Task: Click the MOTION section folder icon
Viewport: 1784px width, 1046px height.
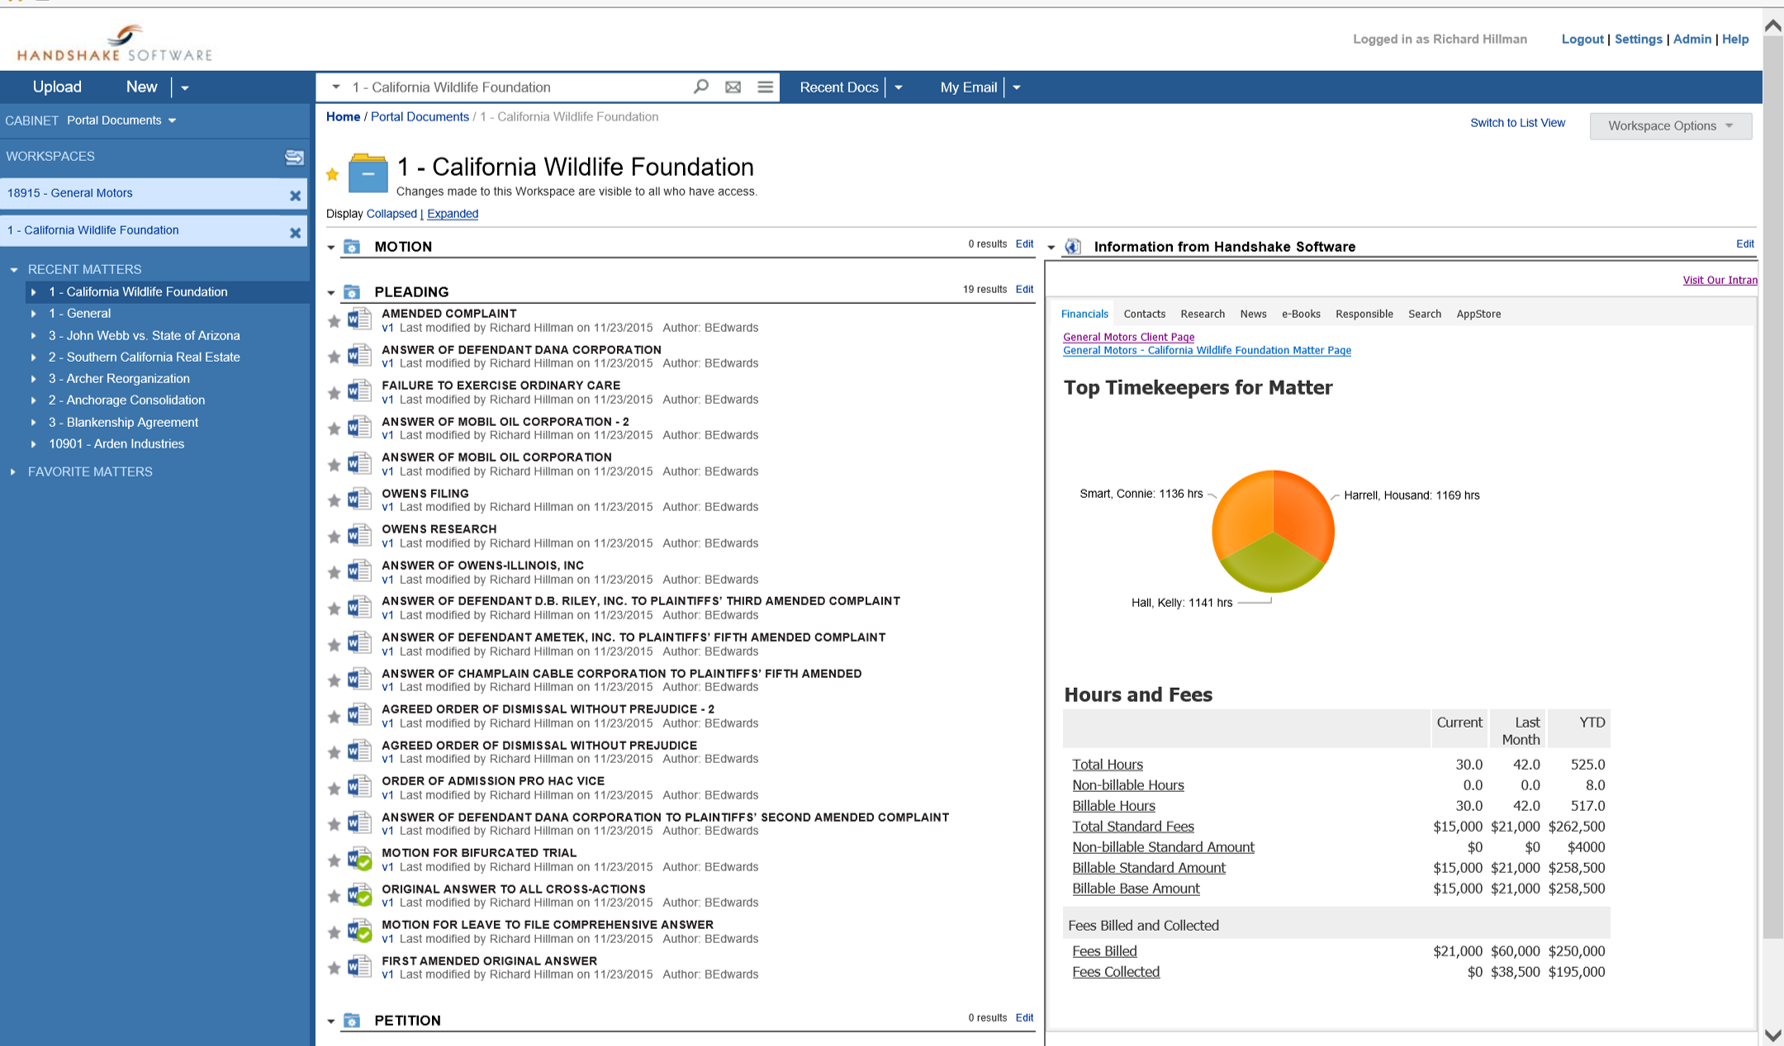Action: [x=352, y=247]
